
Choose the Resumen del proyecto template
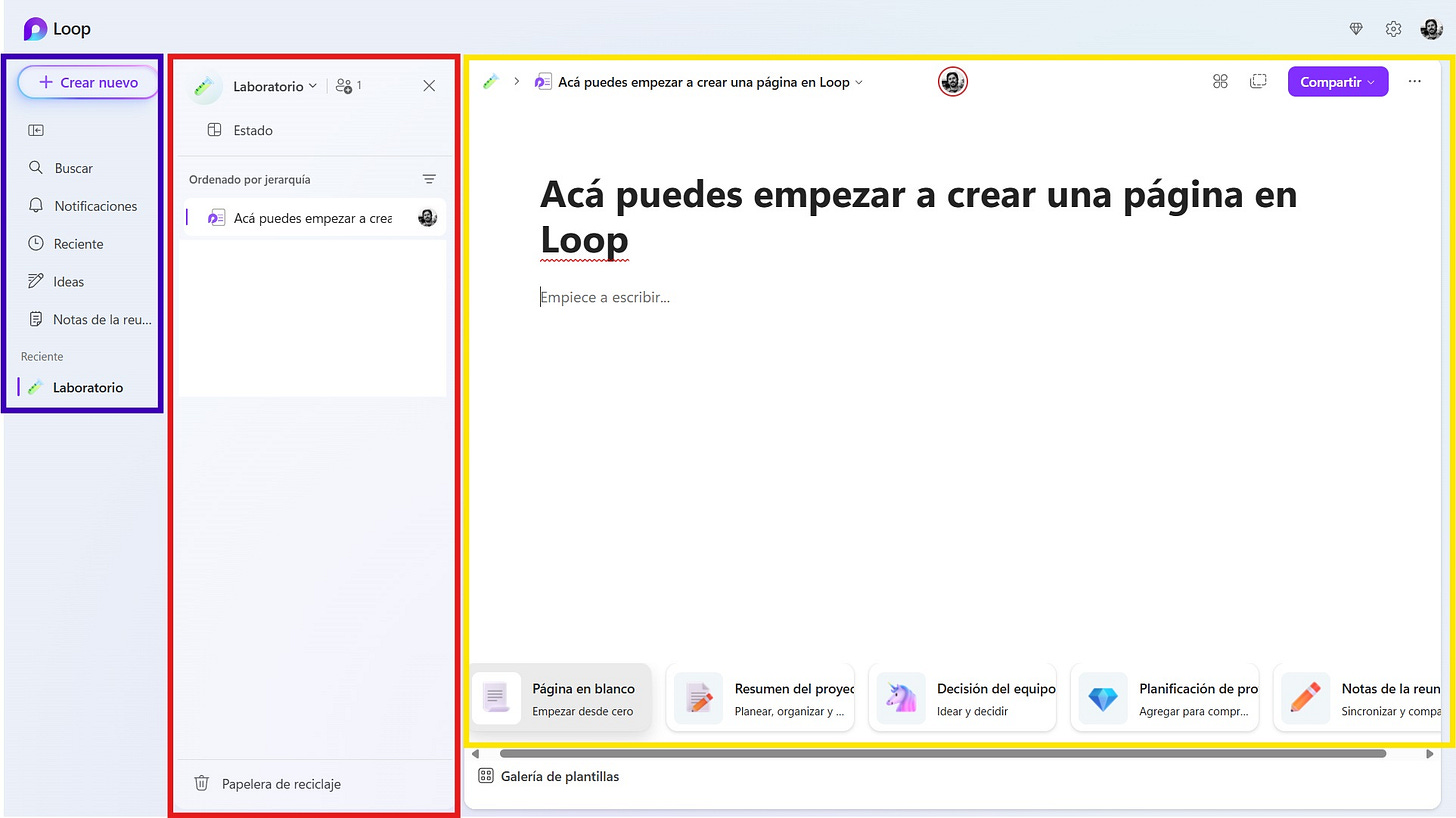coord(760,698)
